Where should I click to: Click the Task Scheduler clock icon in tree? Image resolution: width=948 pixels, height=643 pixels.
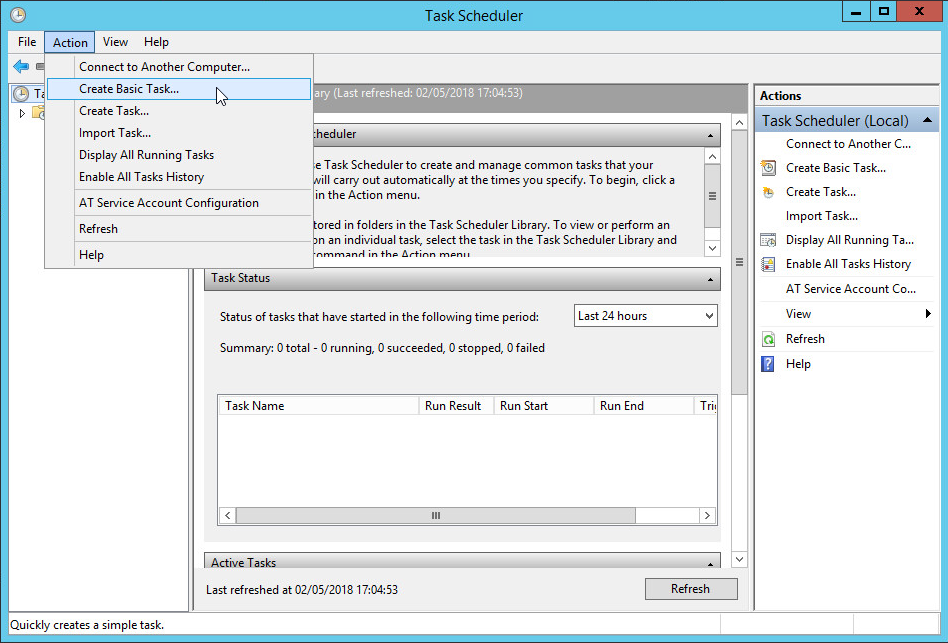(x=22, y=93)
